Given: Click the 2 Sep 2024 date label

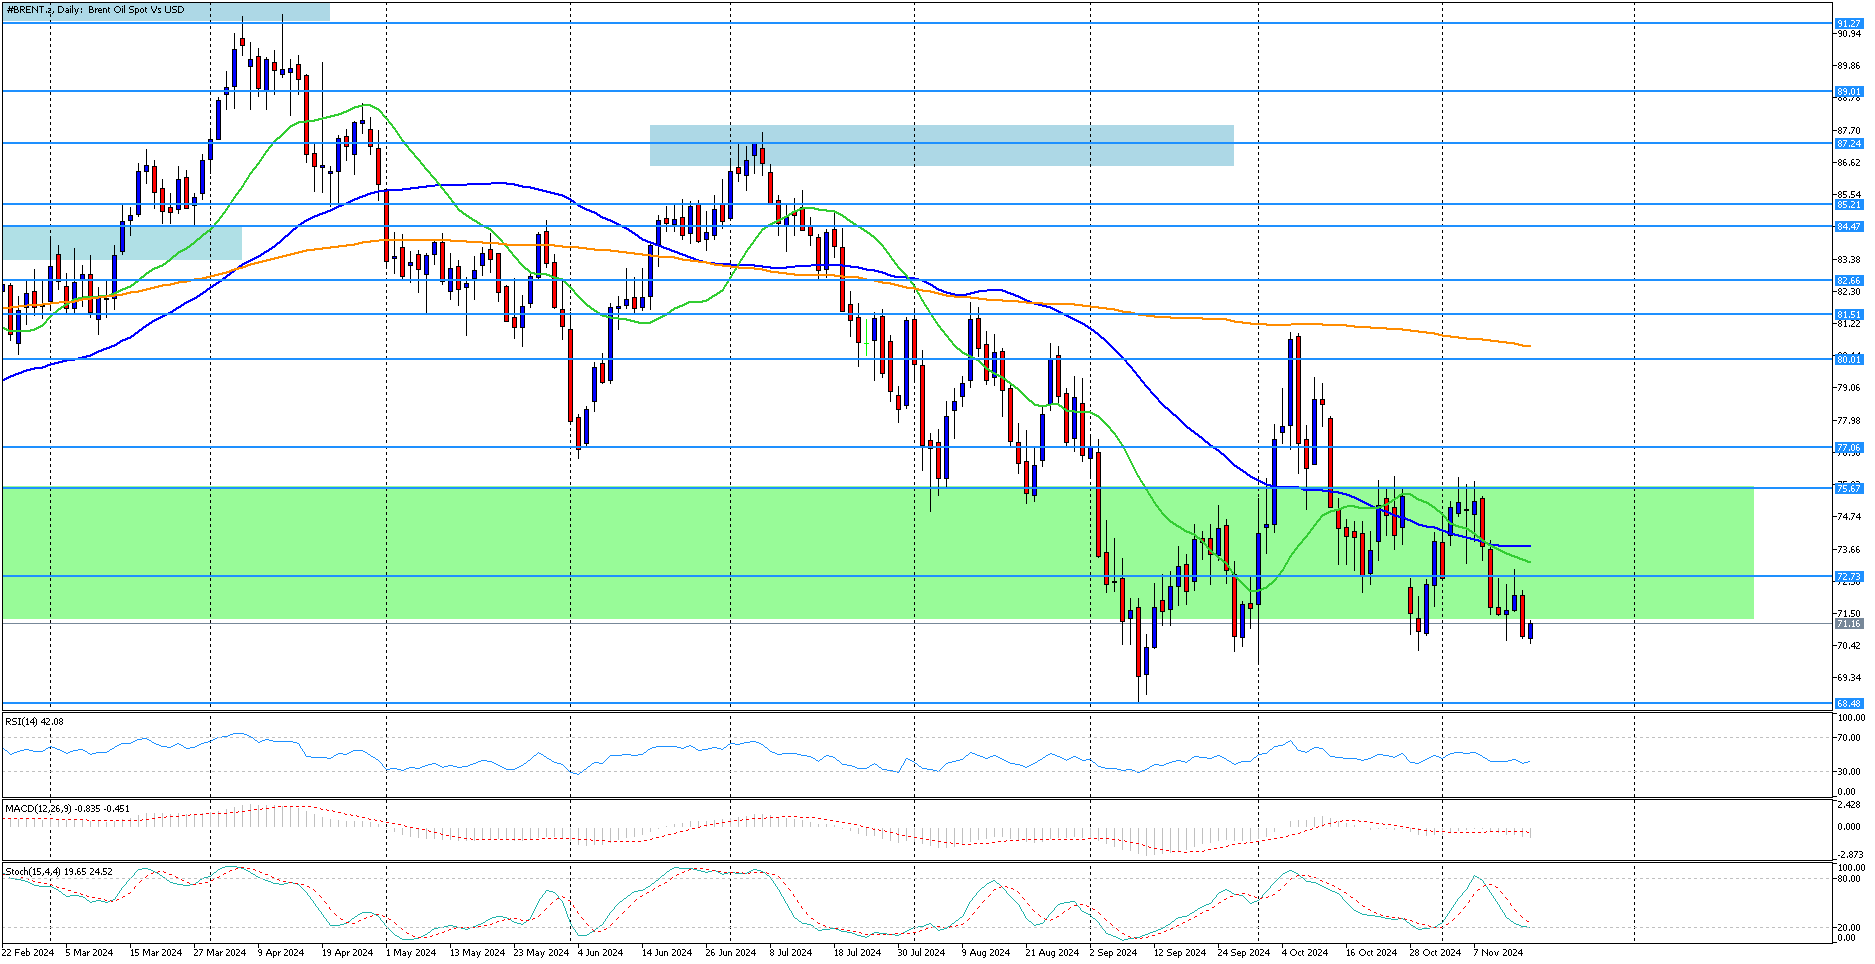Looking at the screenshot, I should [x=1113, y=953].
